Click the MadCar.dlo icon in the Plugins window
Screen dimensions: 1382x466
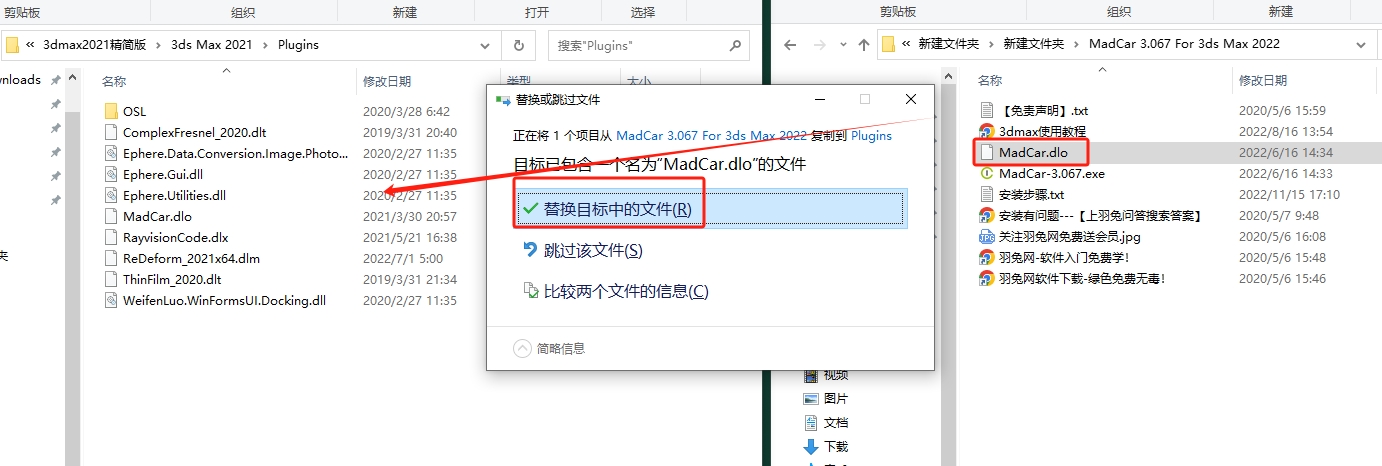pos(111,216)
